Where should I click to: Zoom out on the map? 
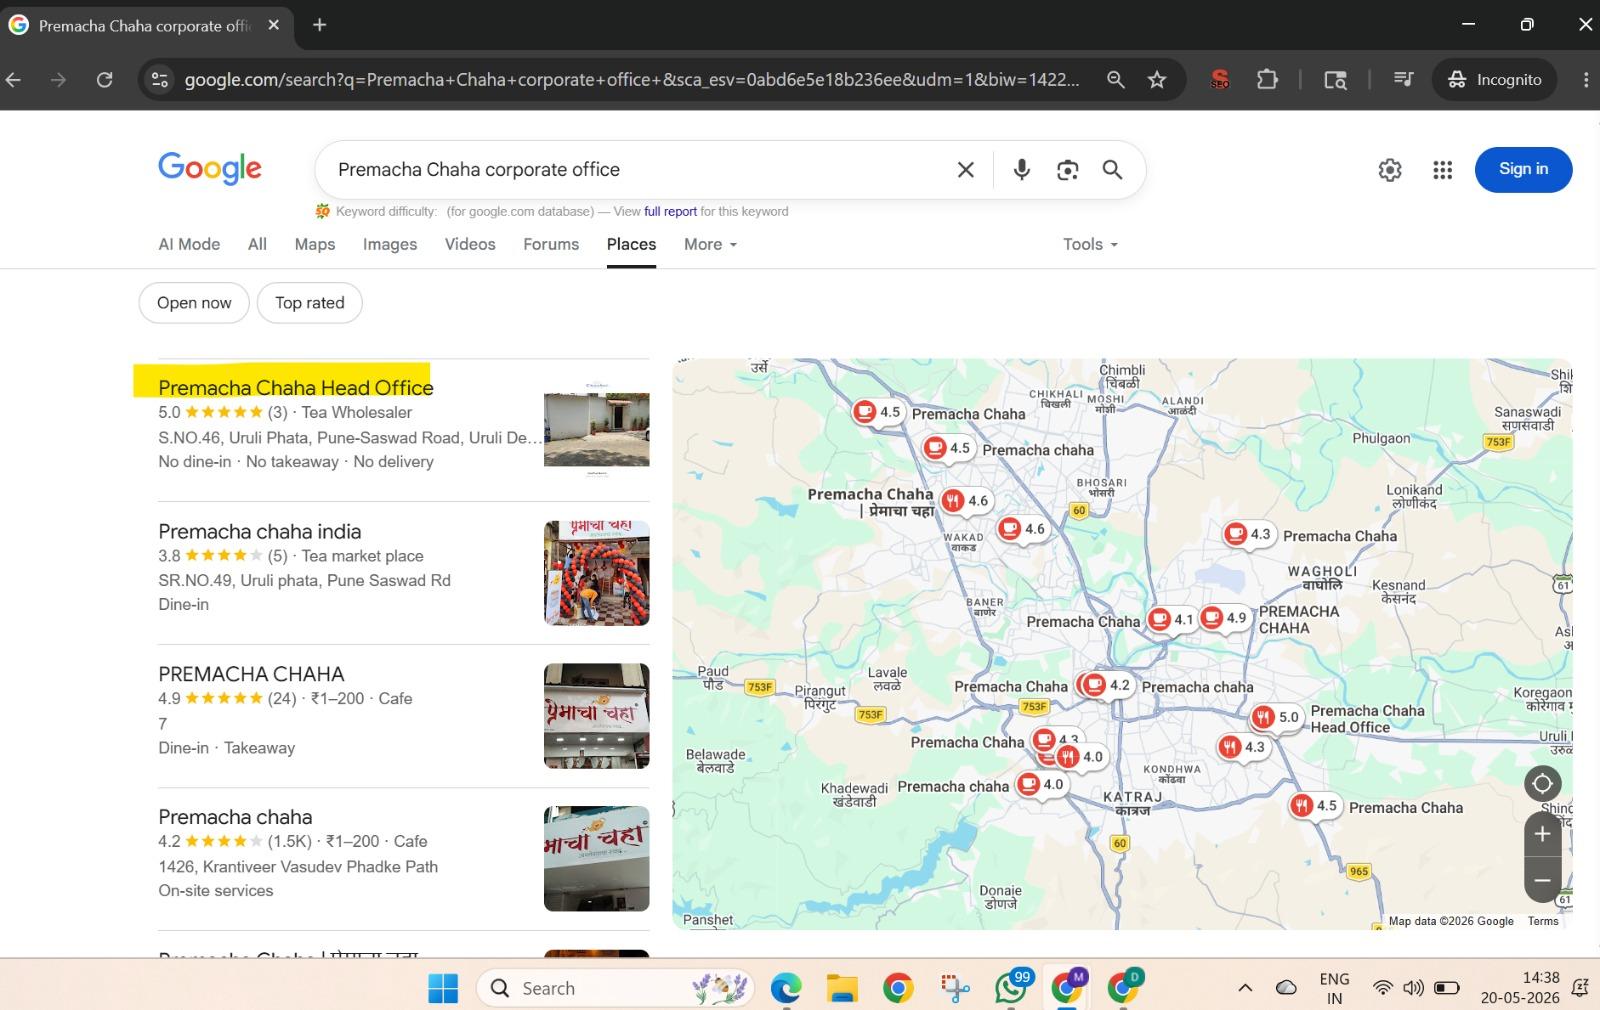coord(1542,880)
